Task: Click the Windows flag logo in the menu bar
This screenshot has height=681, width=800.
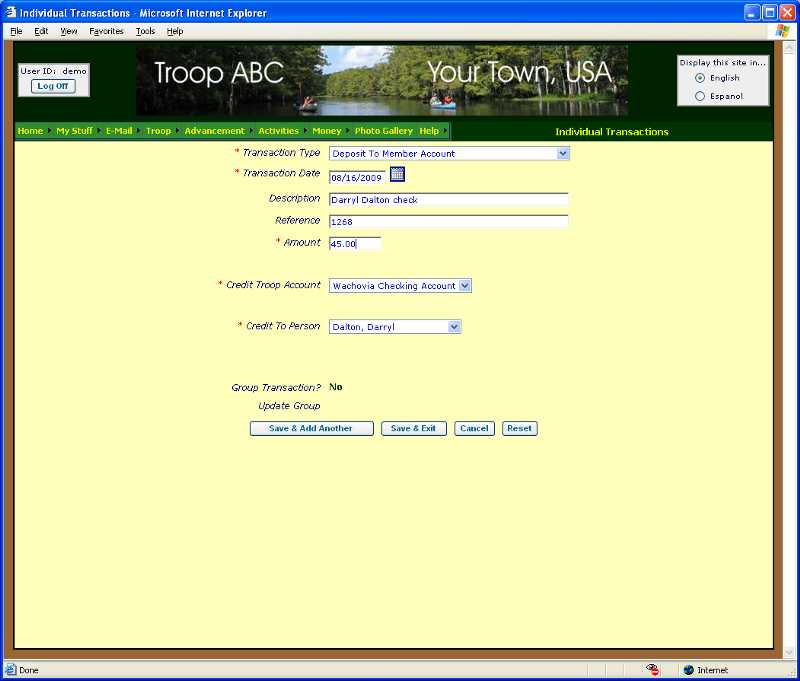Action: point(782,31)
